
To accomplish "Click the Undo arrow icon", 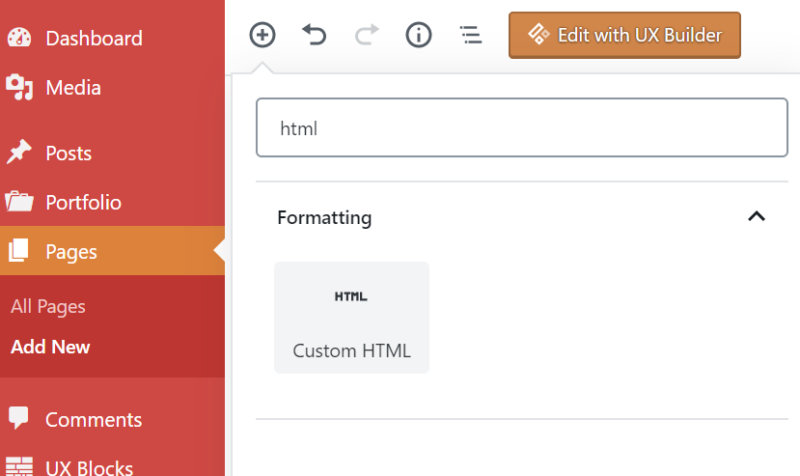I will coord(315,35).
